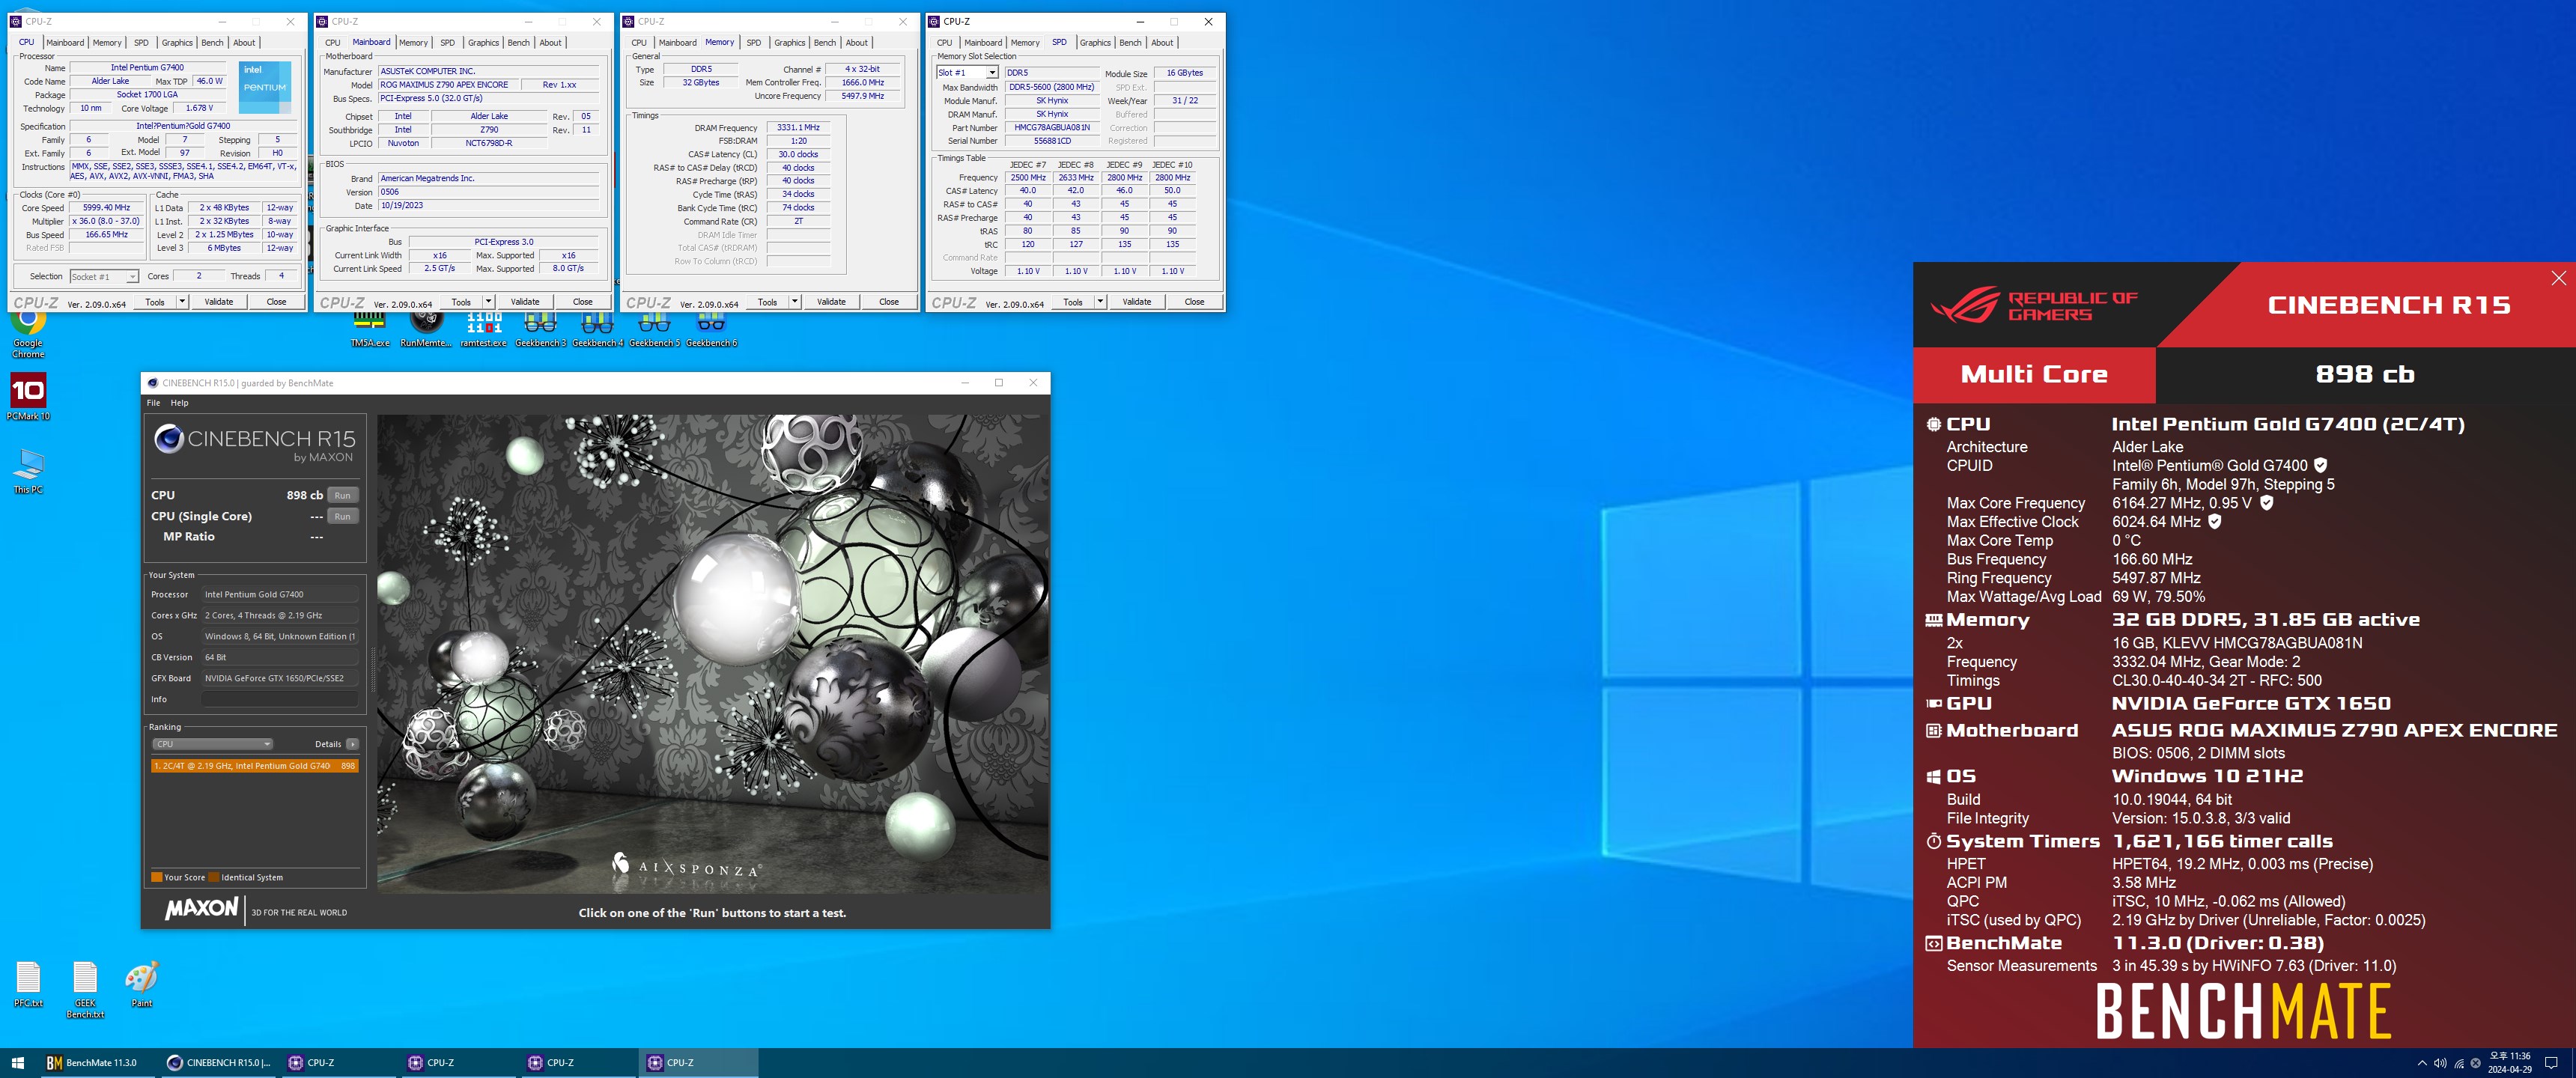Open Google Chrome desktop icon
The width and height of the screenshot is (2576, 1078).
[28, 332]
